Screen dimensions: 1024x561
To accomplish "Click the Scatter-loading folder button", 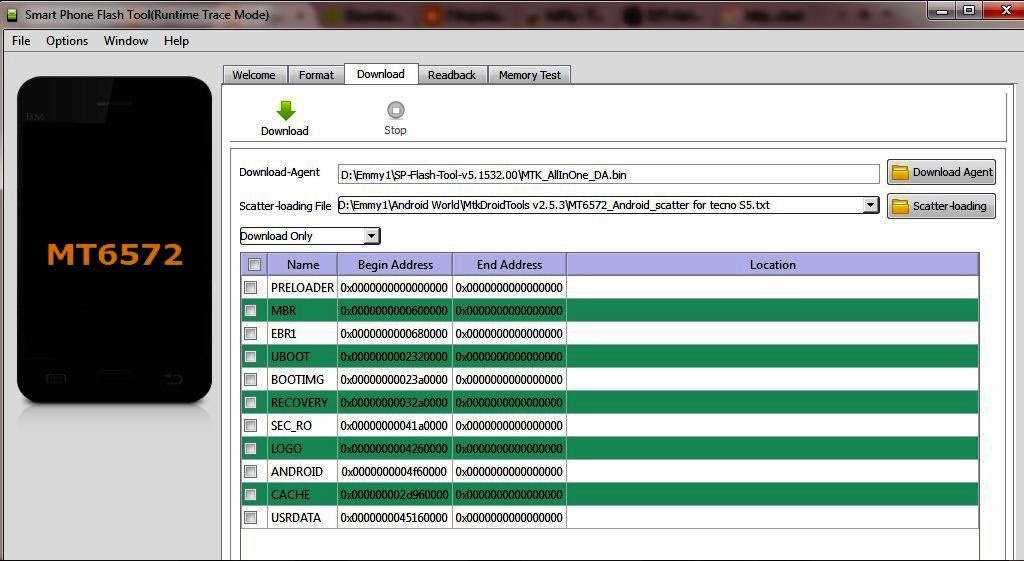I will coord(941,206).
